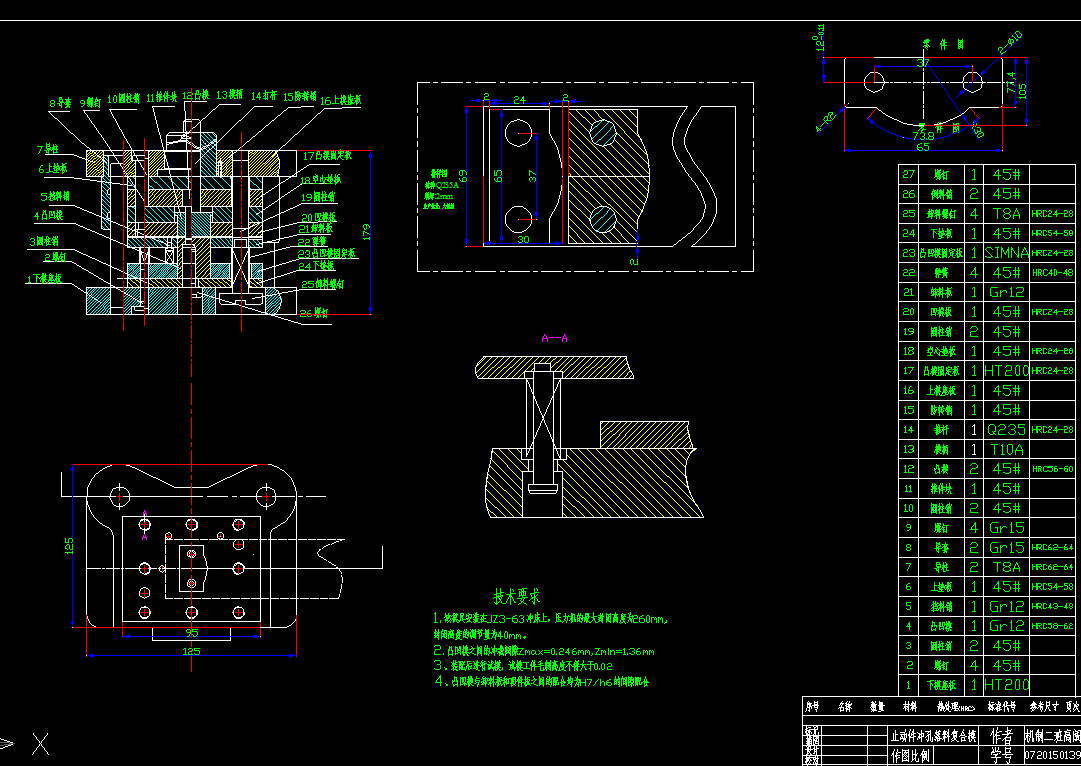Click technical requirement line 1 about JZ3-63
This screenshot has height=766, width=1081.
550,618
